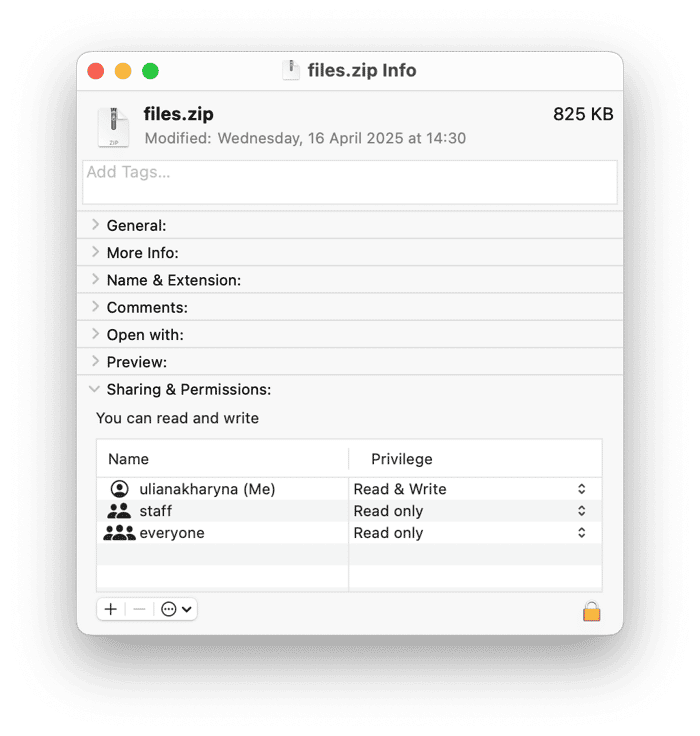Click the title bar zip proxy icon
The width and height of the screenshot is (700, 736).
pyautogui.click(x=291, y=70)
